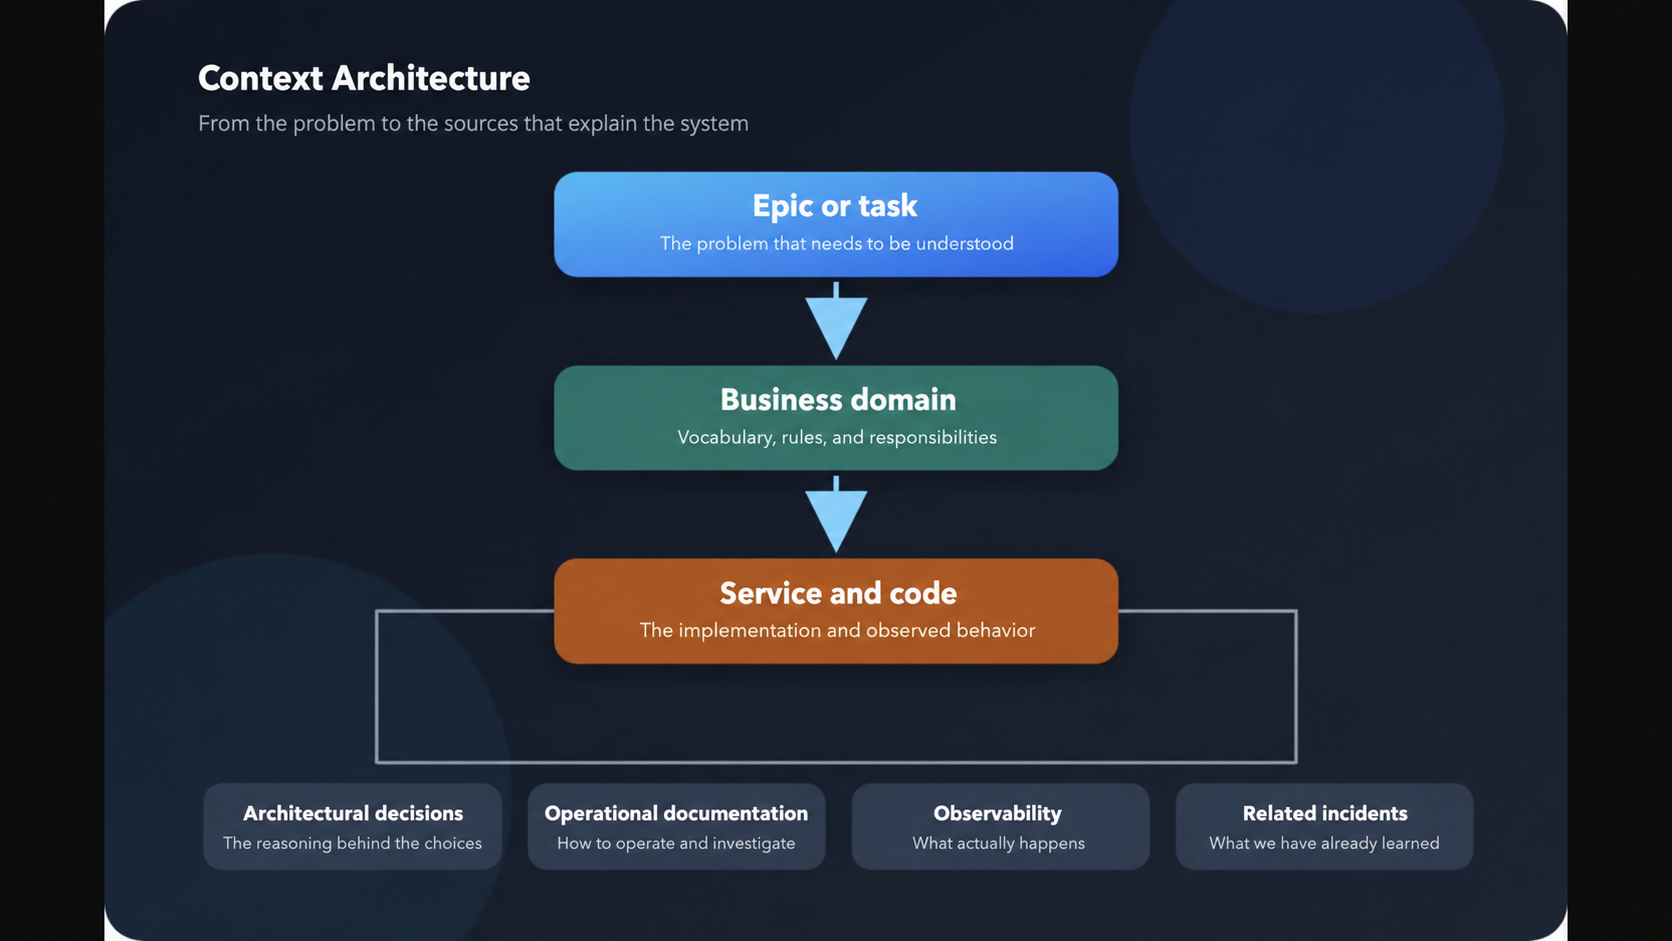The image size is (1672, 941).
Task: Click the 'Context Architecture' title
Action: pos(364,78)
